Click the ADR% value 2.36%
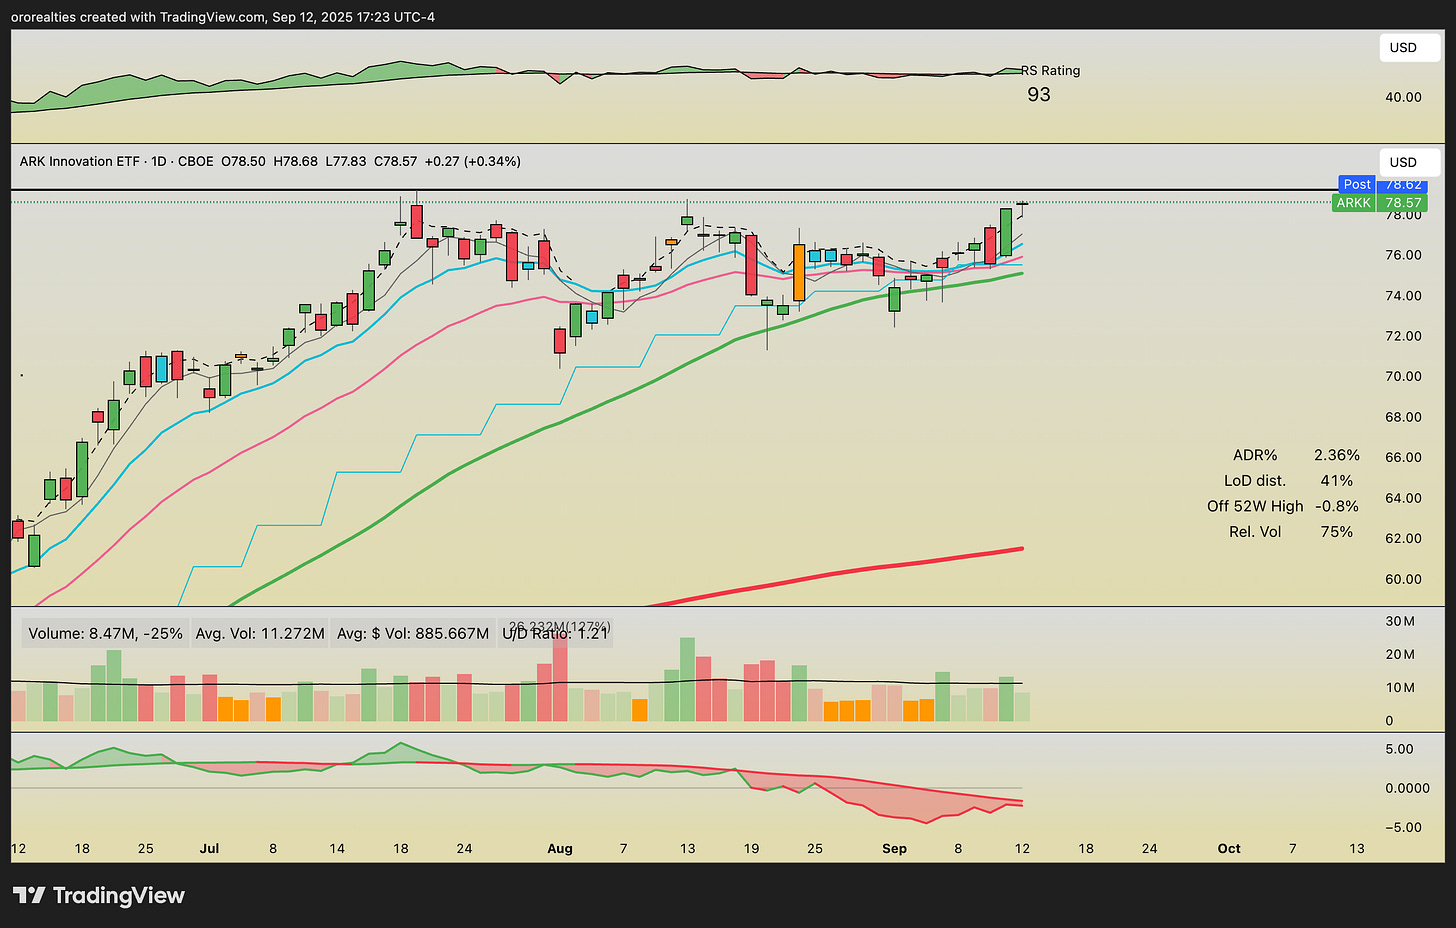This screenshot has height=928, width=1456. point(1337,455)
